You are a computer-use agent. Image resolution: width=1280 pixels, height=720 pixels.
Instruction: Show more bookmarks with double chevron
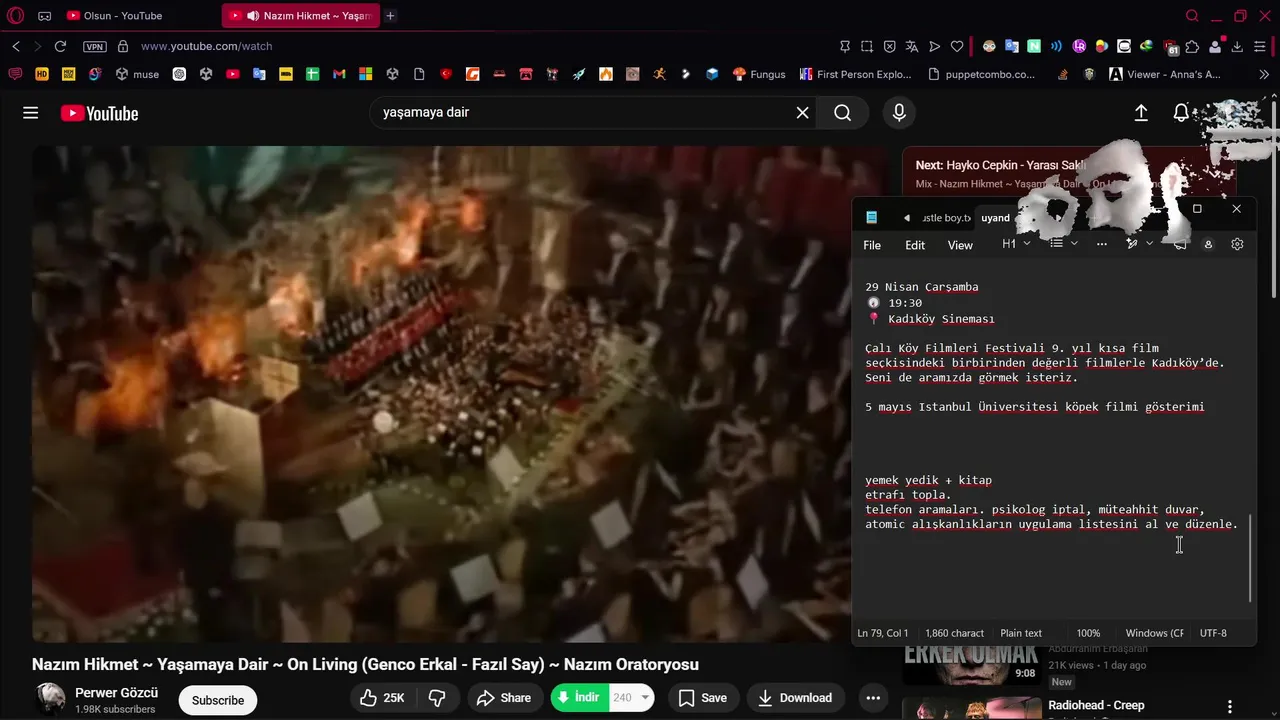(x=1263, y=74)
